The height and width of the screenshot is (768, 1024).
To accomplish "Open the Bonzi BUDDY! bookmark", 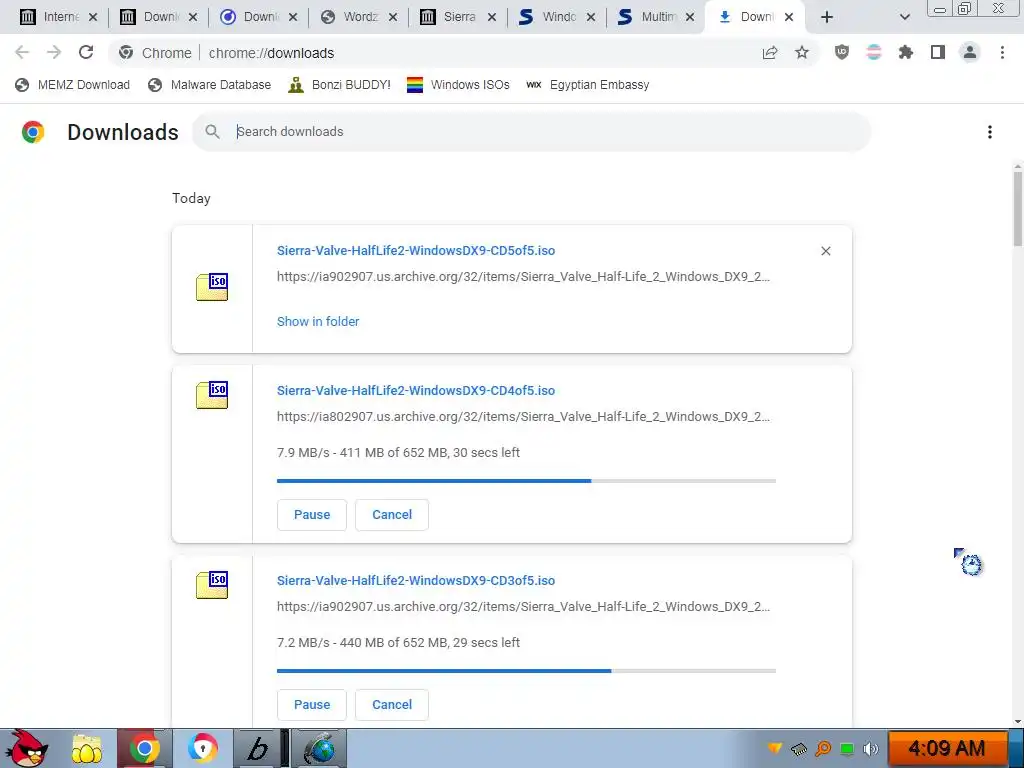I will [x=340, y=85].
